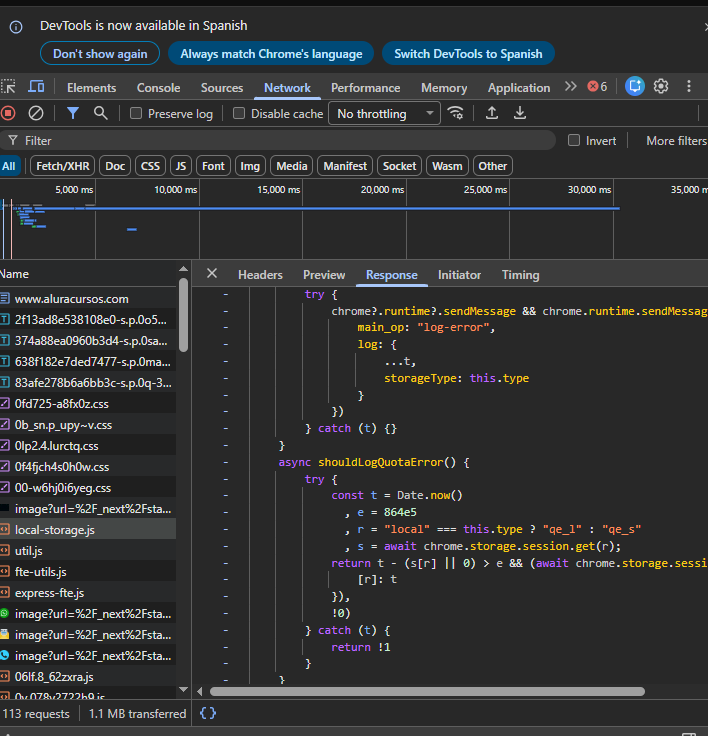The image size is (708, 736).
Task: Open DevTools settings gear
Action: [x=661, y=87]
